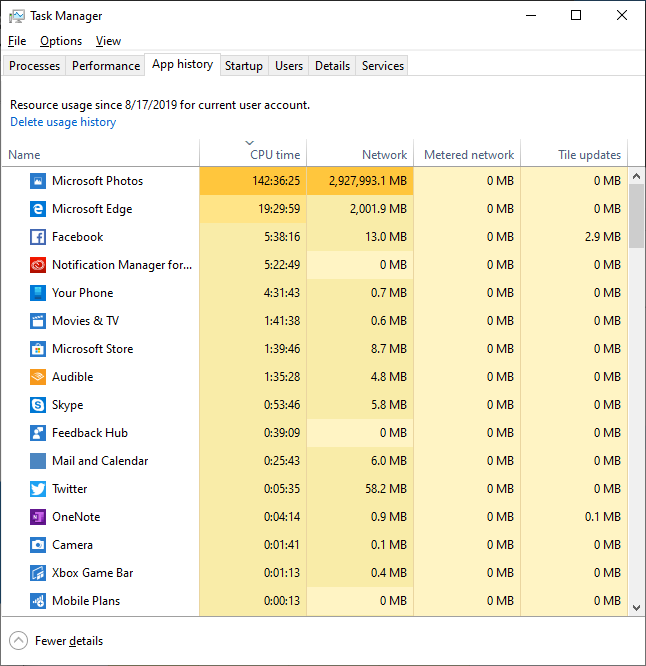
Task: Switch to the Users tab
Action: click(x=289, y=66)
